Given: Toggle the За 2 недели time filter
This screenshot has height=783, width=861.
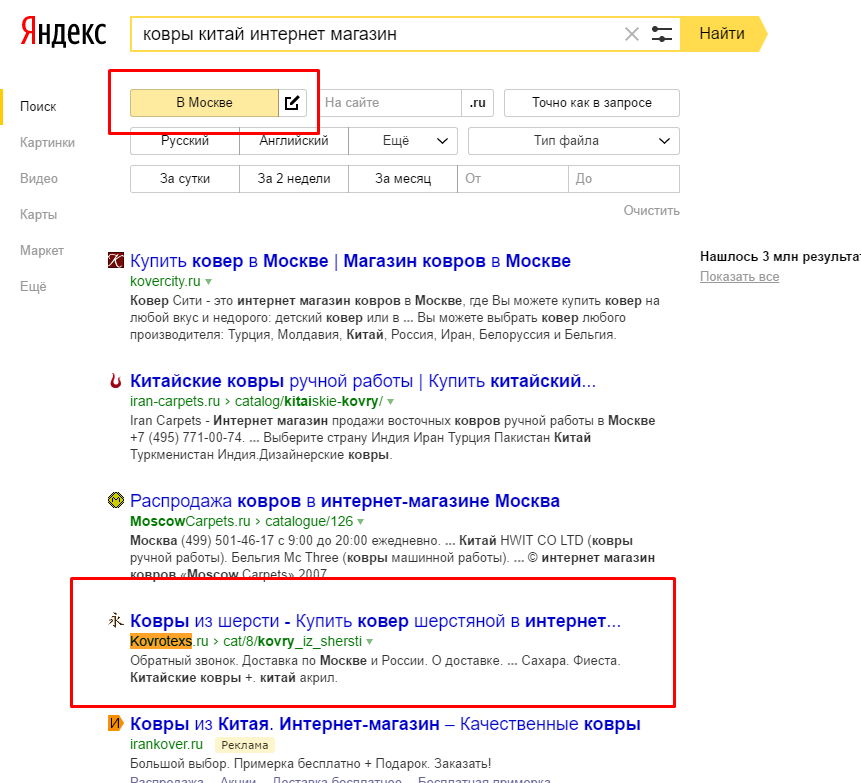Looking at the screenshot, I should (294, 178).
